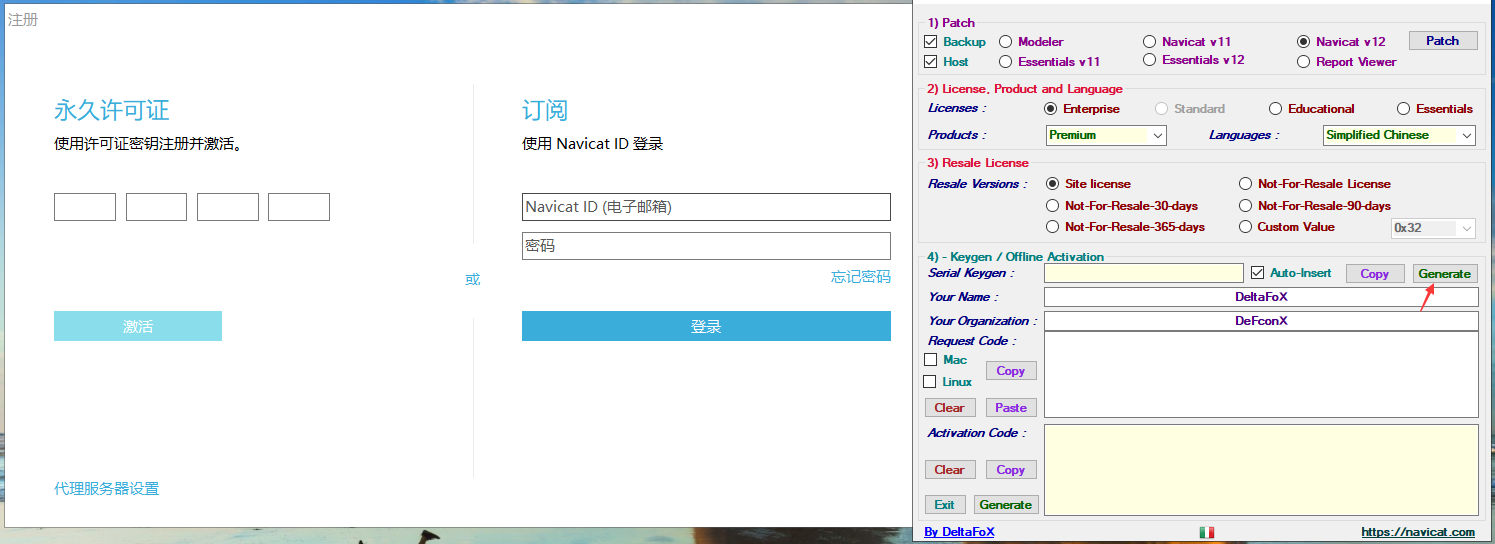Click Copy button under Request Code
This screenshot has width=1495, height=544.
pos(1011,371)
